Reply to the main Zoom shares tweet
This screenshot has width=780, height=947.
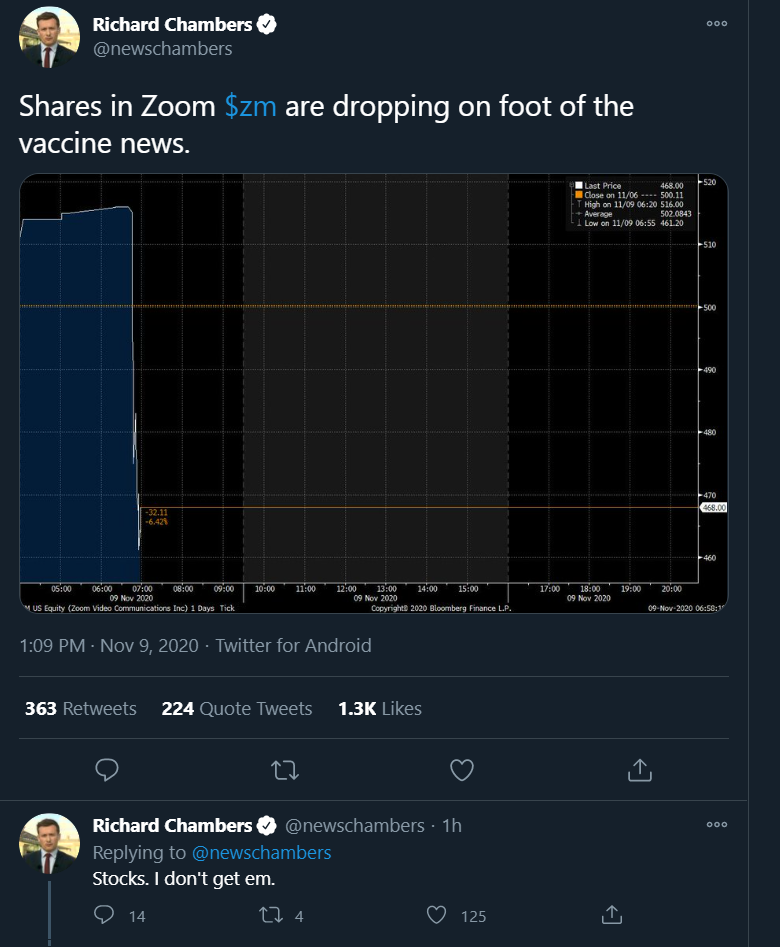[107, 769]
